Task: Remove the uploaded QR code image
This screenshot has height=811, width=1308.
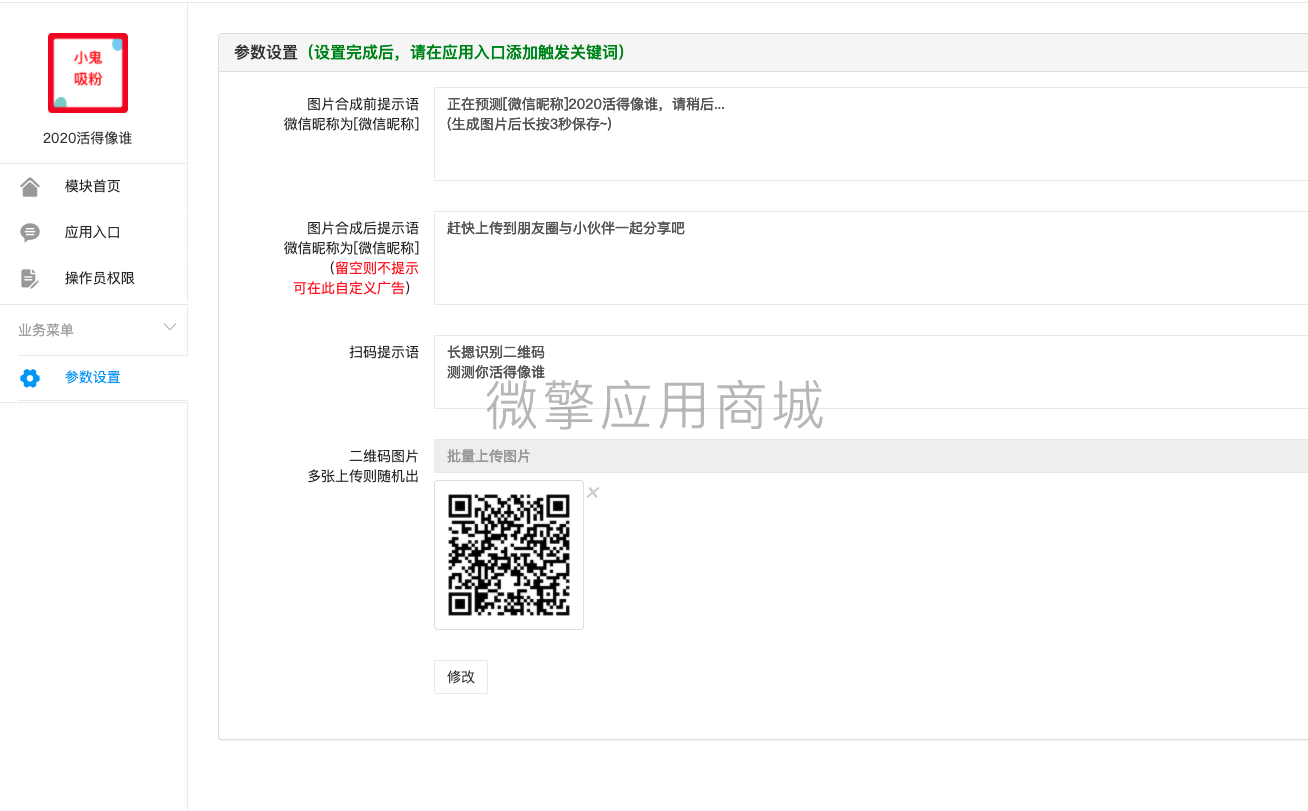Action: pos(593,492)
